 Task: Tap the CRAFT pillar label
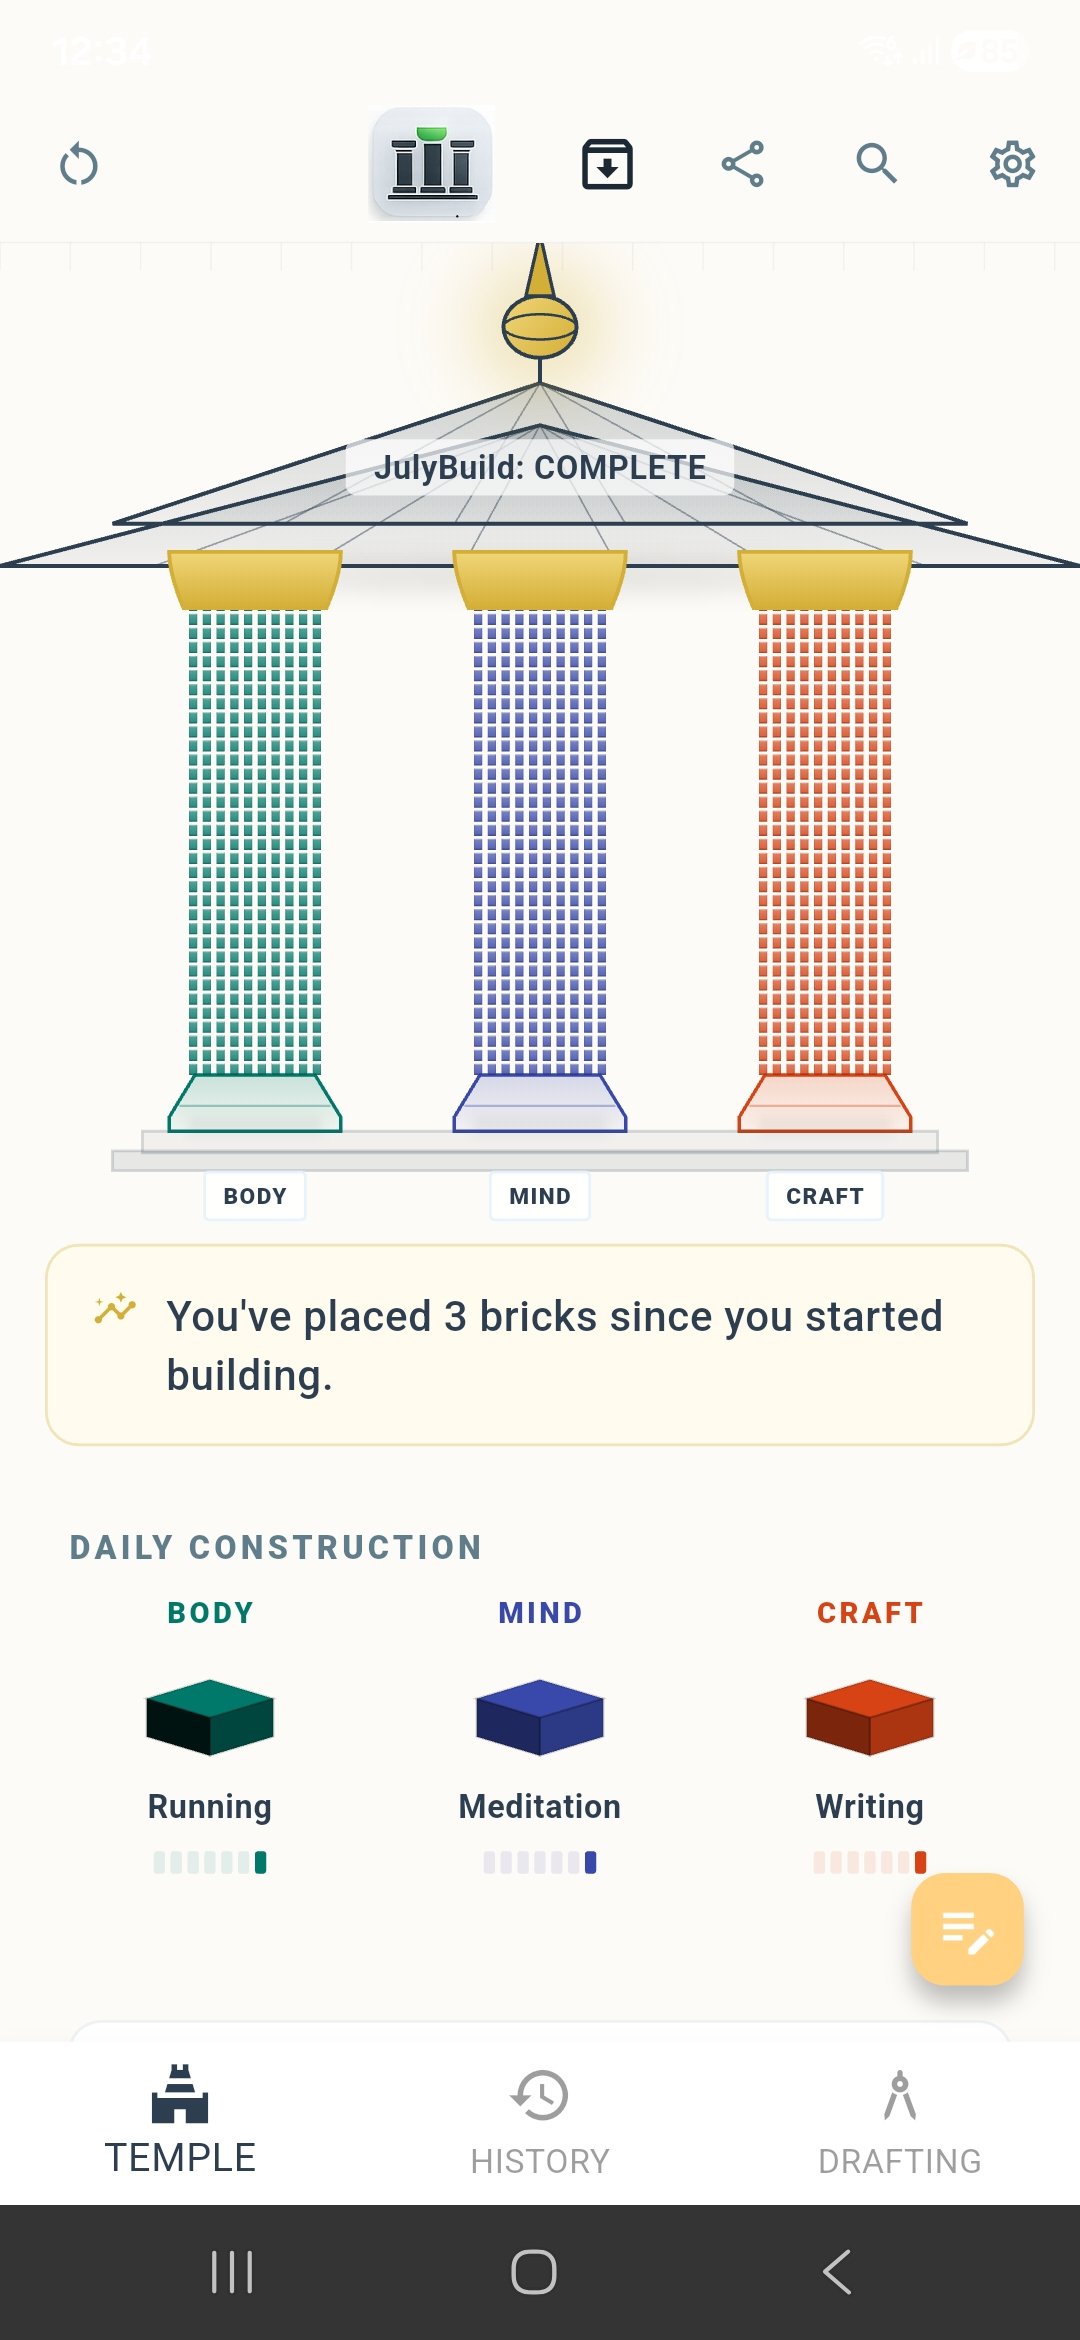coord(825,1196)
